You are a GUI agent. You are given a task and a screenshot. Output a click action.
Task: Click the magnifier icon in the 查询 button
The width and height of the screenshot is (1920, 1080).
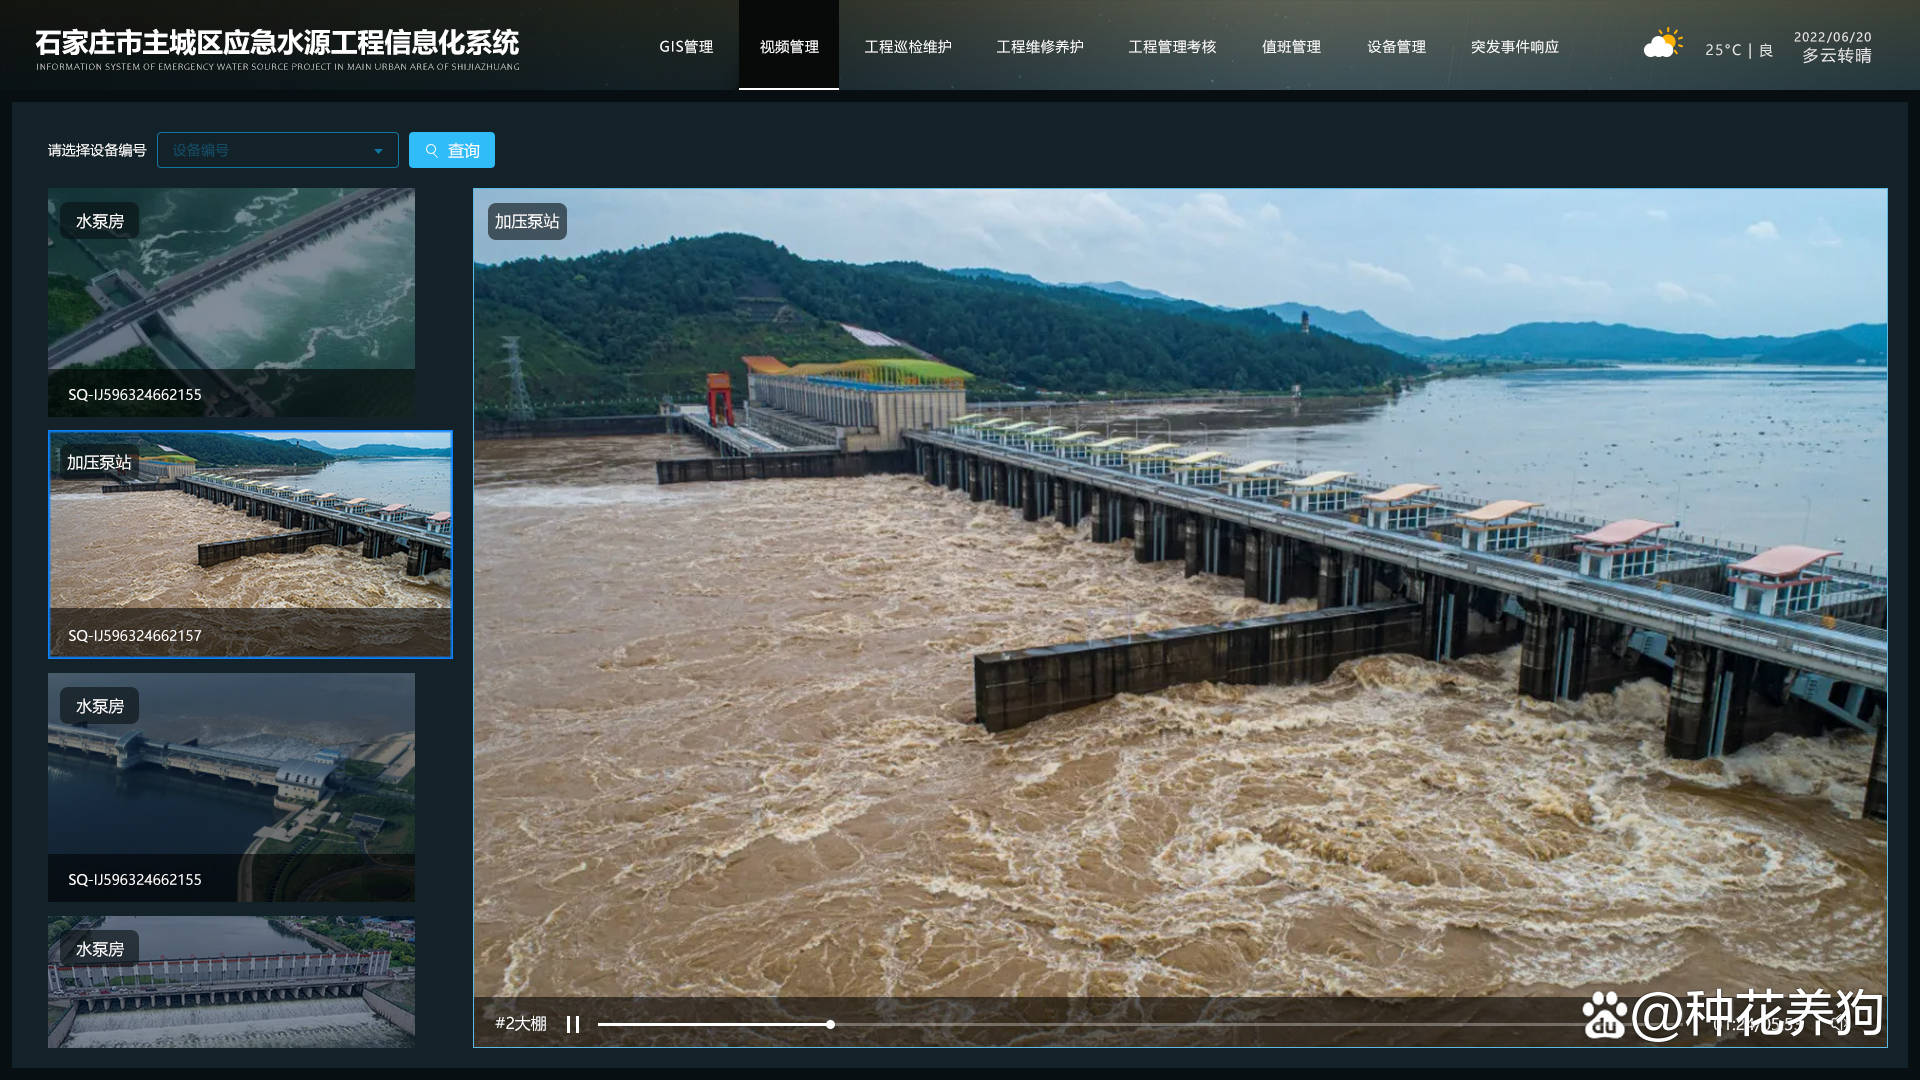431,150
